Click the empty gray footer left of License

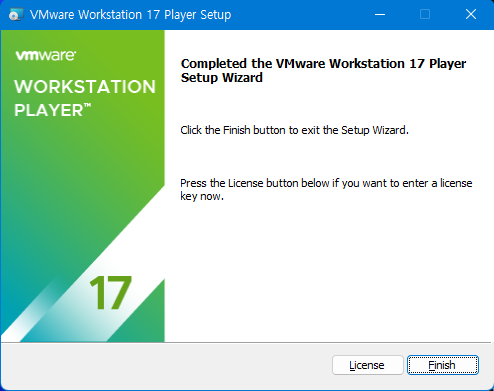pos(167,365)
